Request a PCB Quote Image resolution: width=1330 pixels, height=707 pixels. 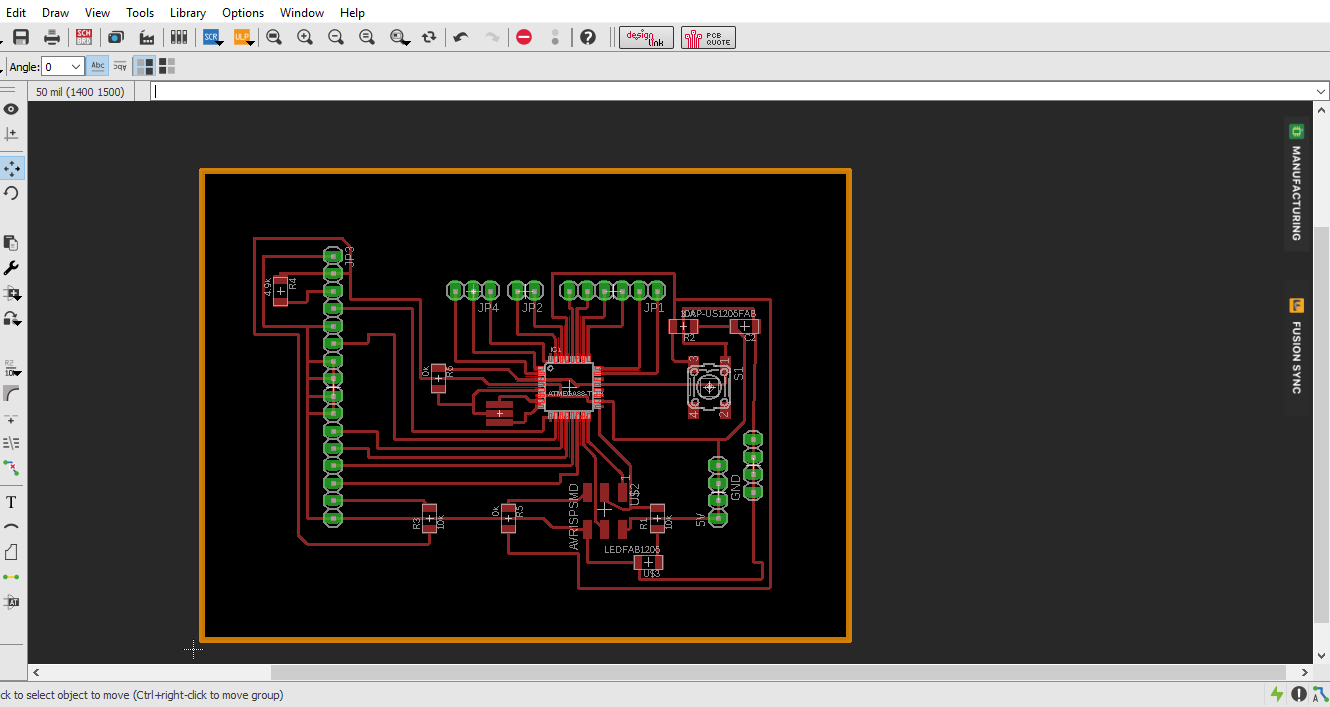coord(708,37)
